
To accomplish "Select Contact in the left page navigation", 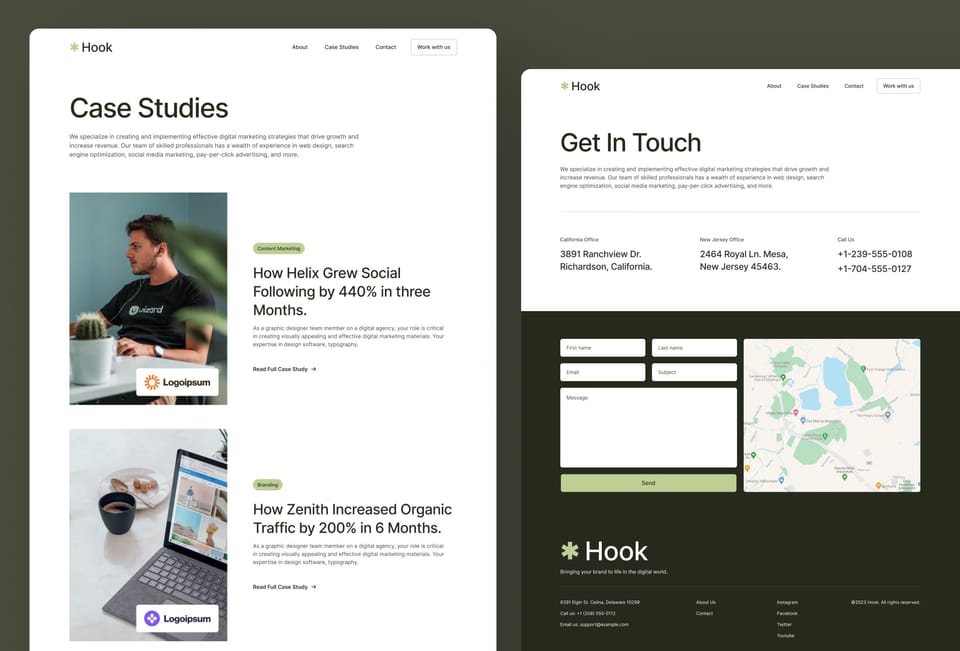I will [x=386, y=47].
